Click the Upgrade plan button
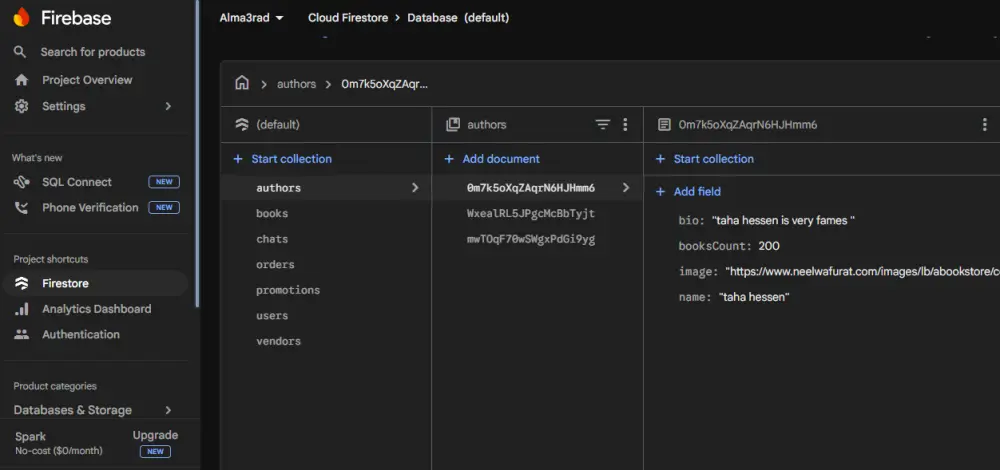 [155, 436]
